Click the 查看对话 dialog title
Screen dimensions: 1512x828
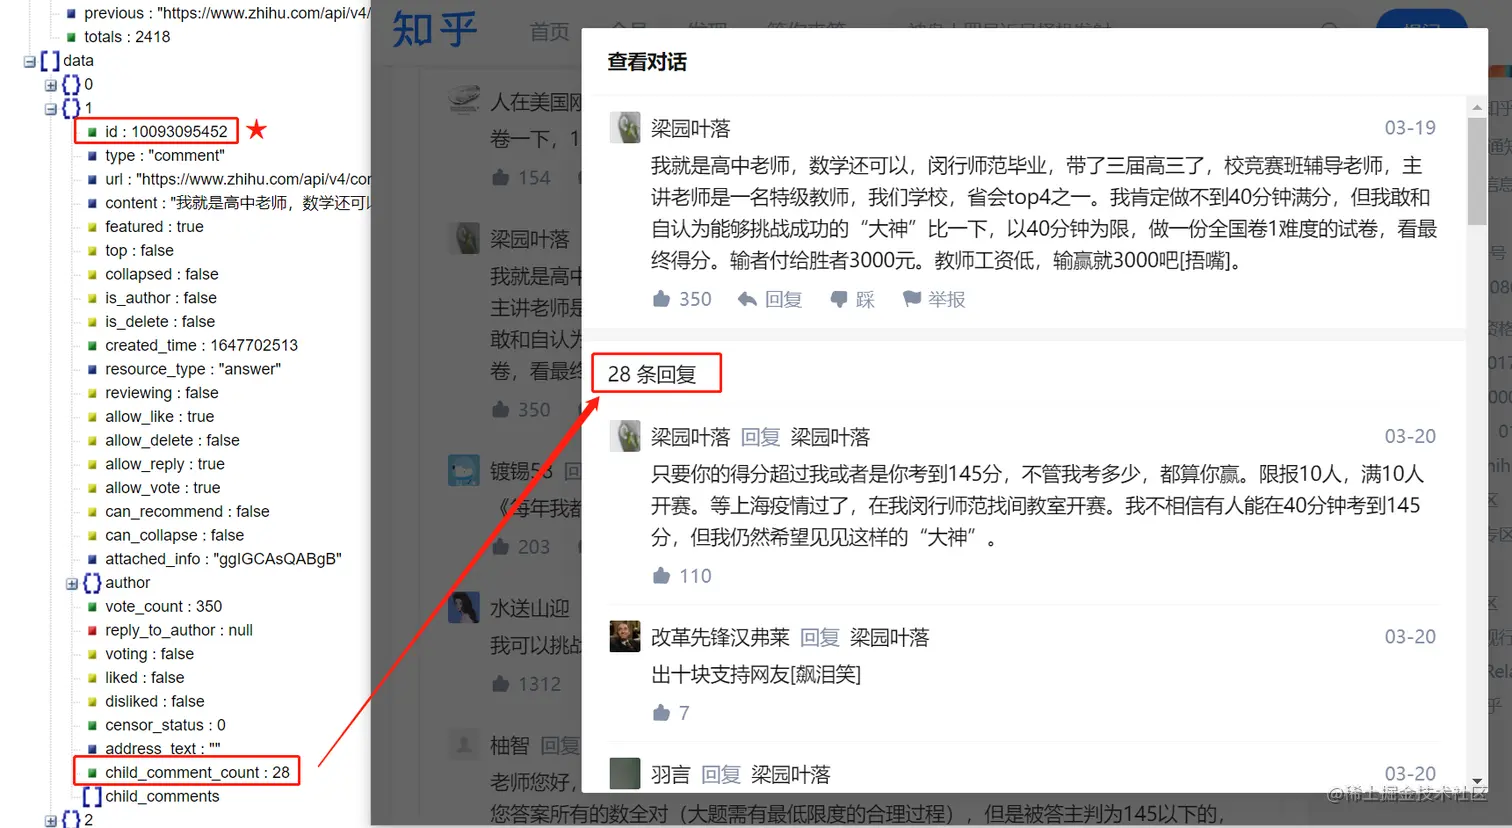647,62
